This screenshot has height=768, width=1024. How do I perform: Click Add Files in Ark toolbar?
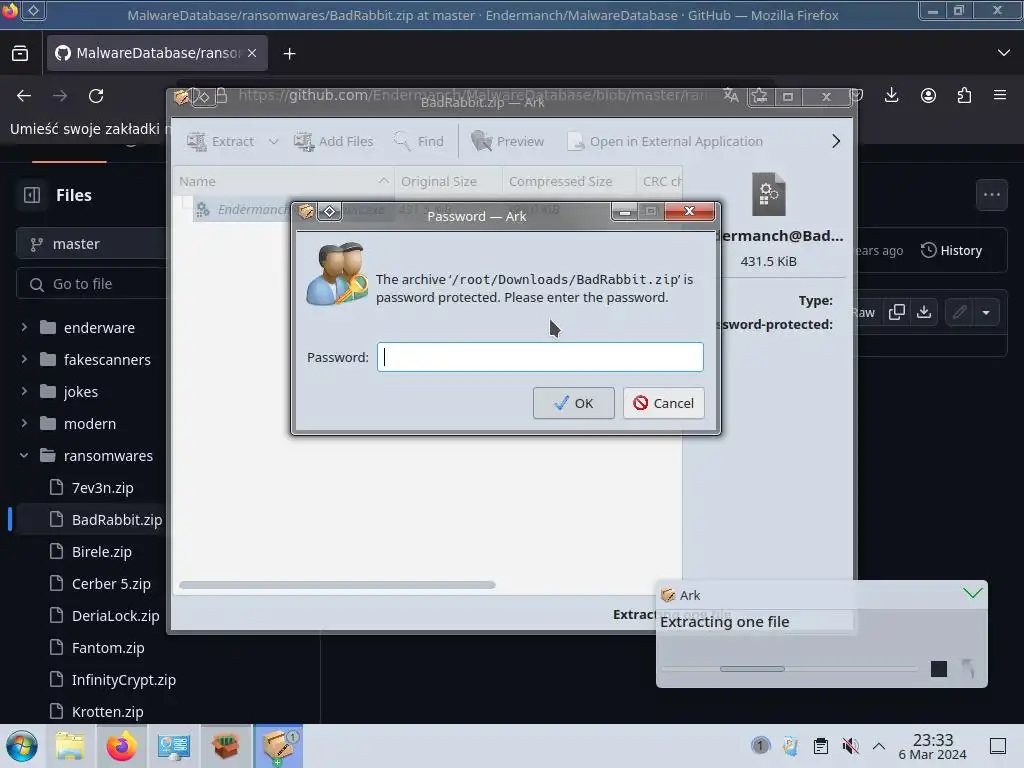pos(334,141)
